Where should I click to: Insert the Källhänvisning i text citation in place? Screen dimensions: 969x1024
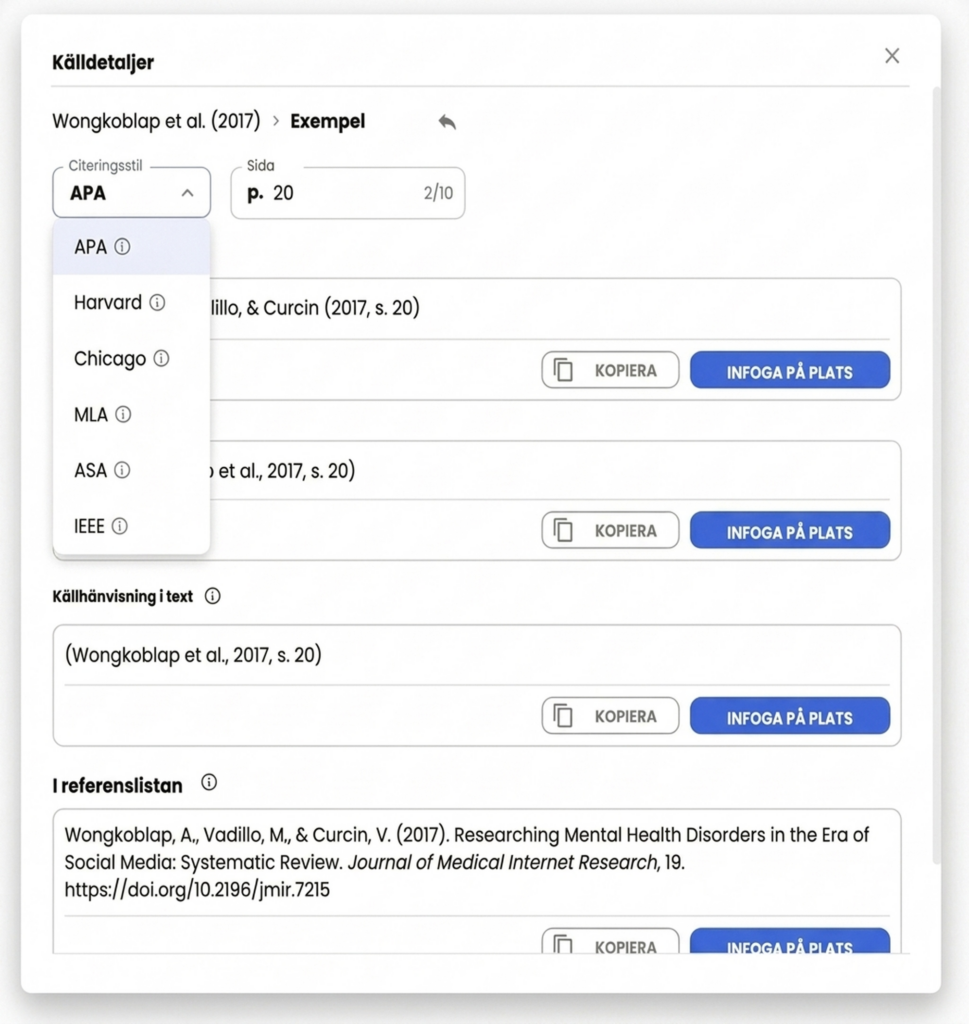pyautogui.click(x=789, y=716)
